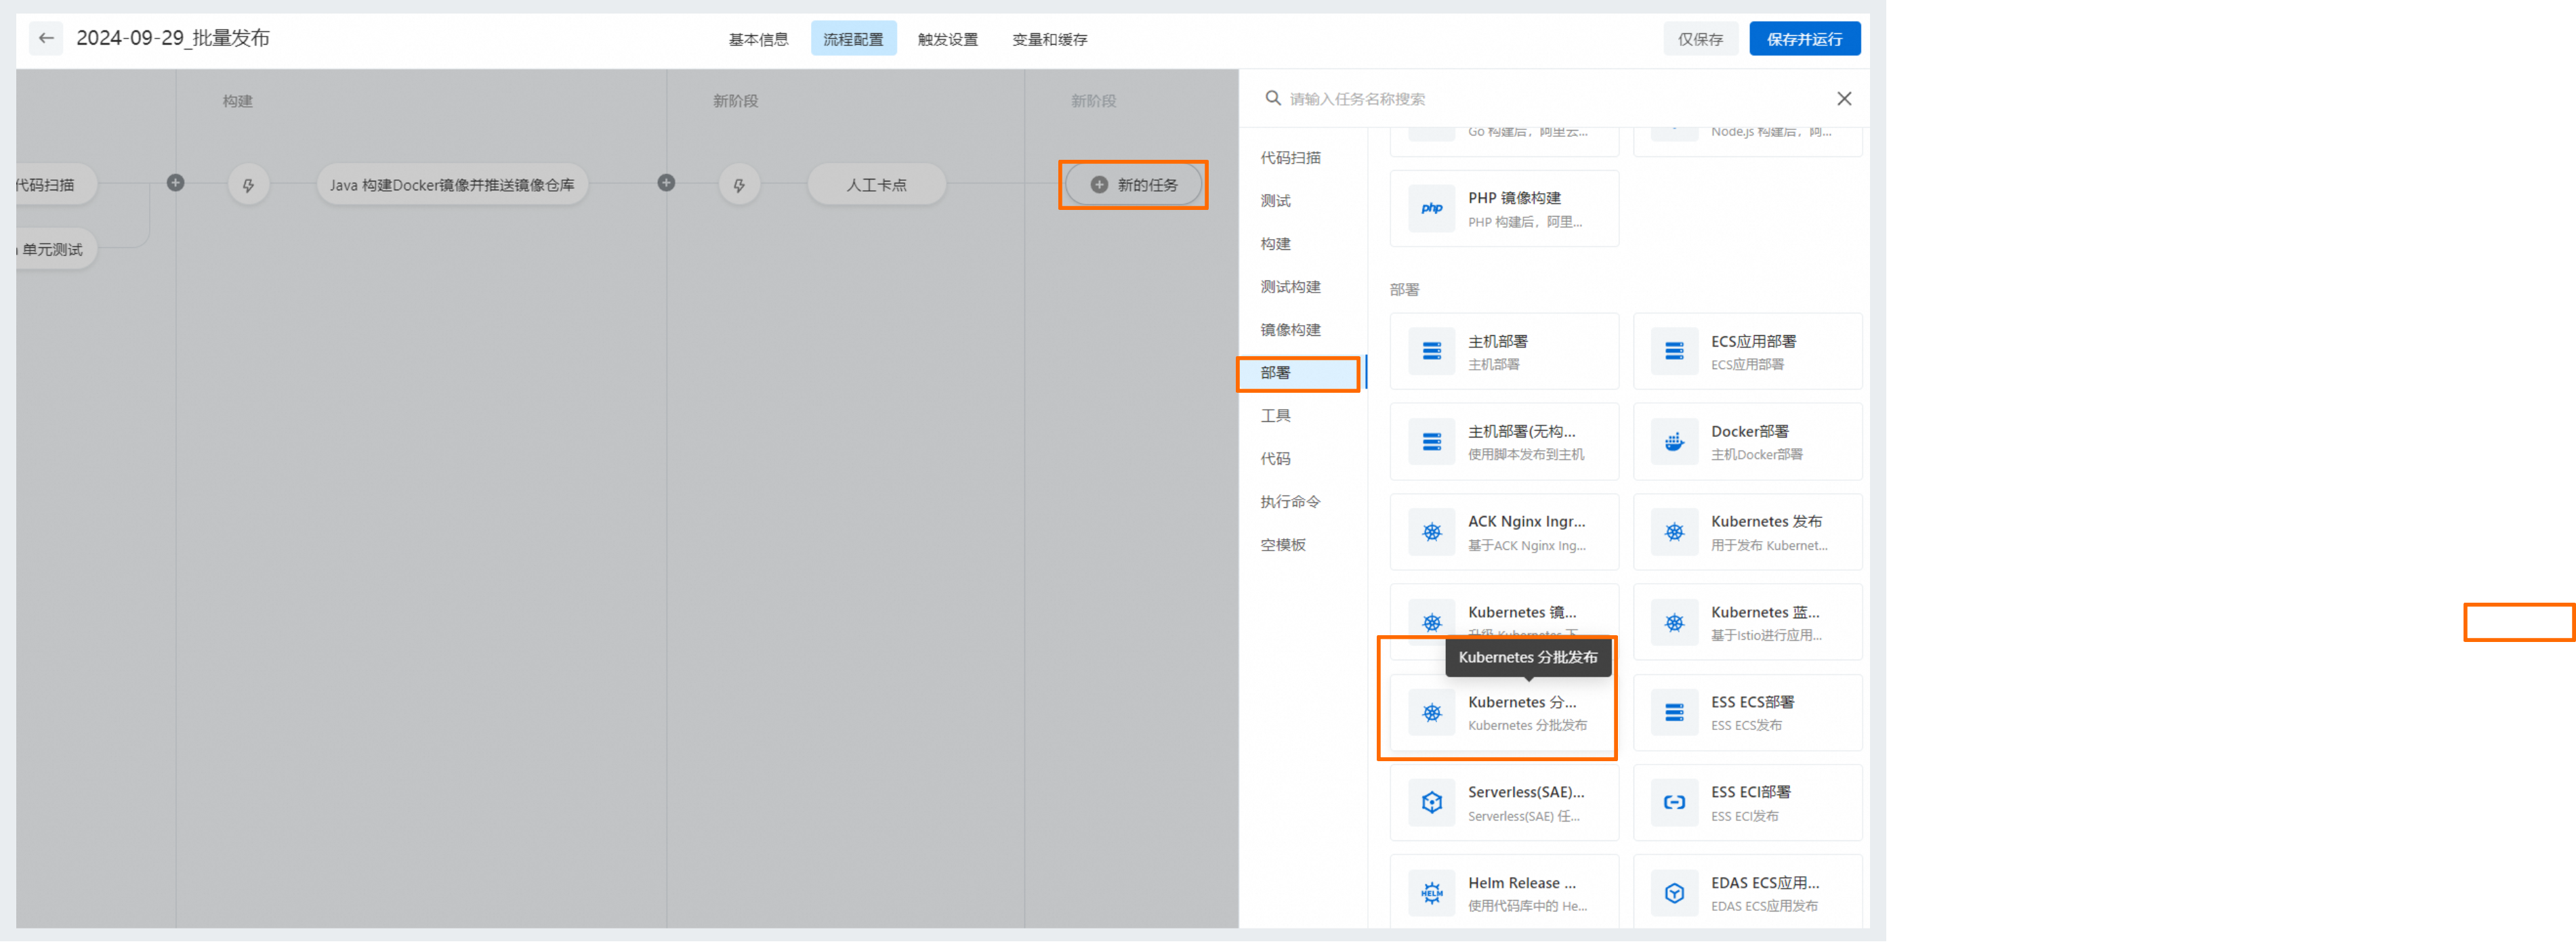Choose the Helm Release task title
Screen dimensions: 2576x944
pos(1521,884)
